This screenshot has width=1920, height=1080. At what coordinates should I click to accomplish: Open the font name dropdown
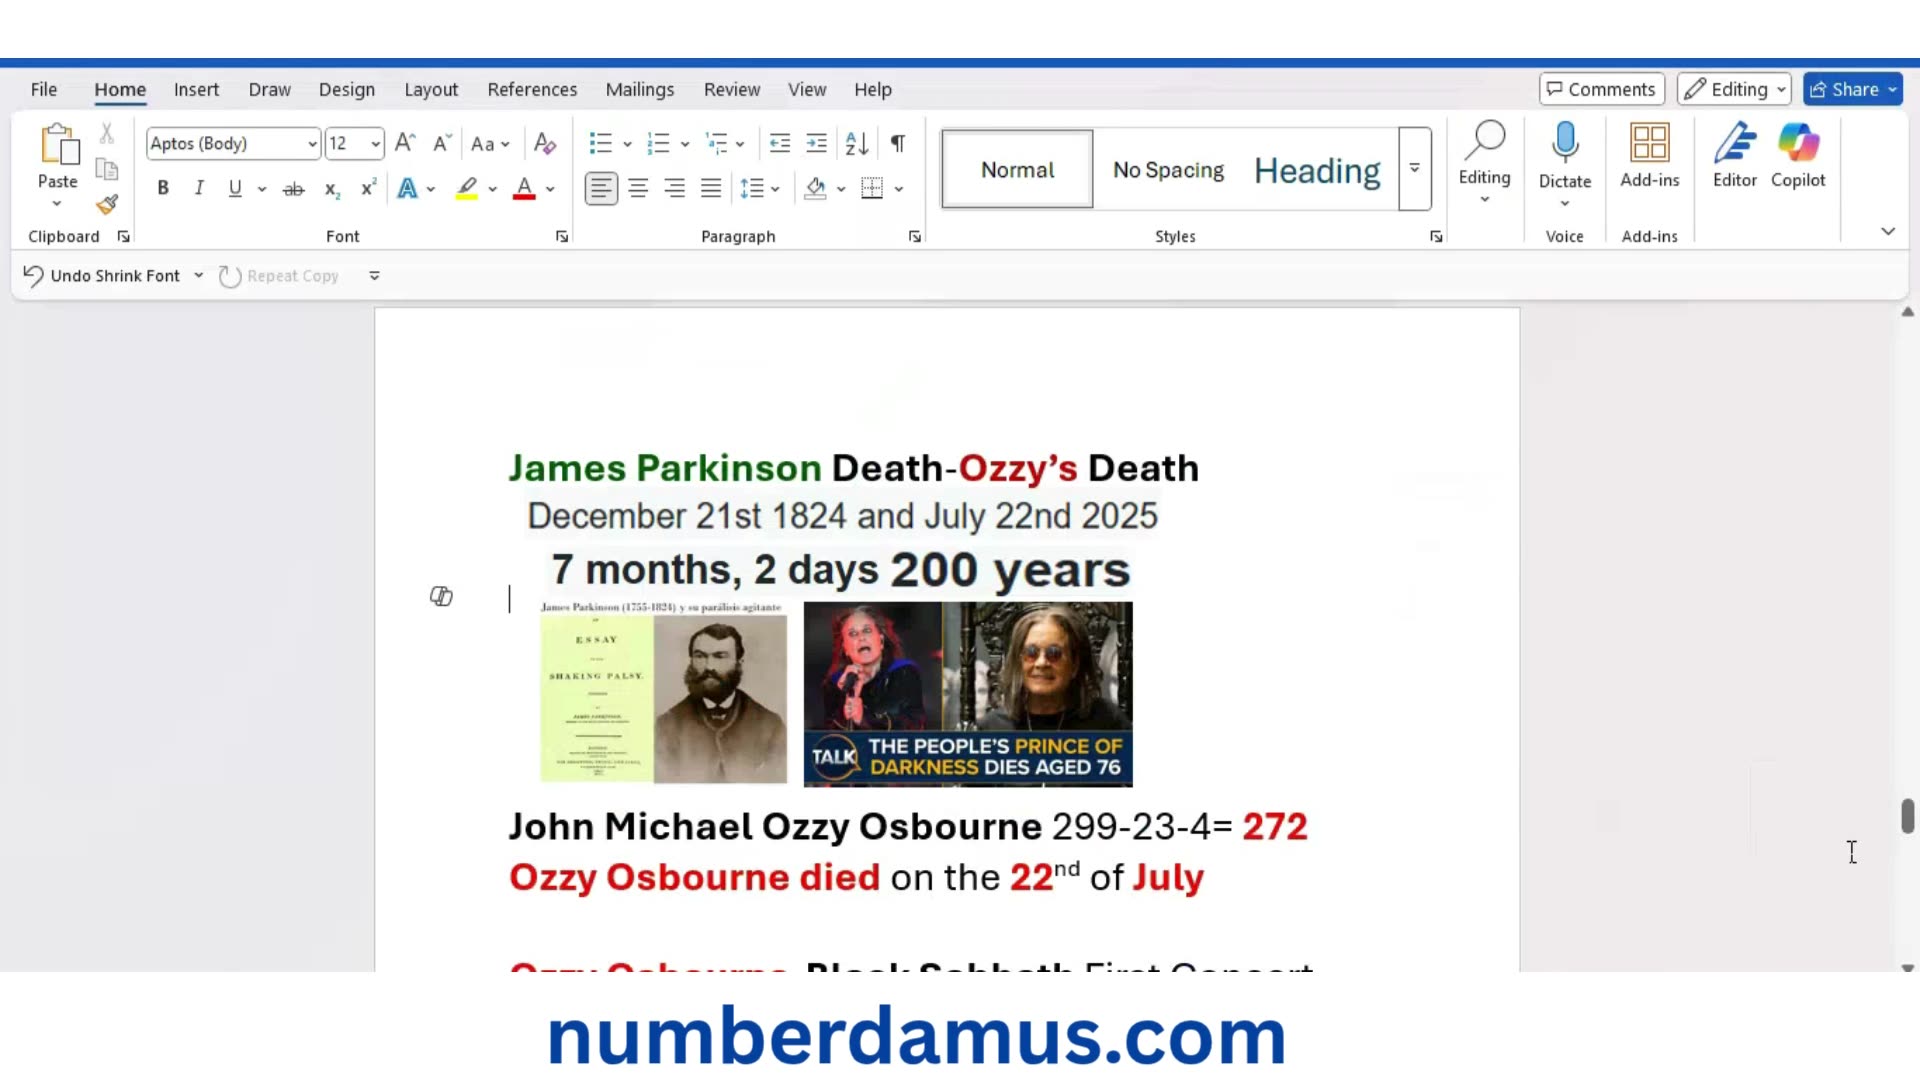coord(312,144)
